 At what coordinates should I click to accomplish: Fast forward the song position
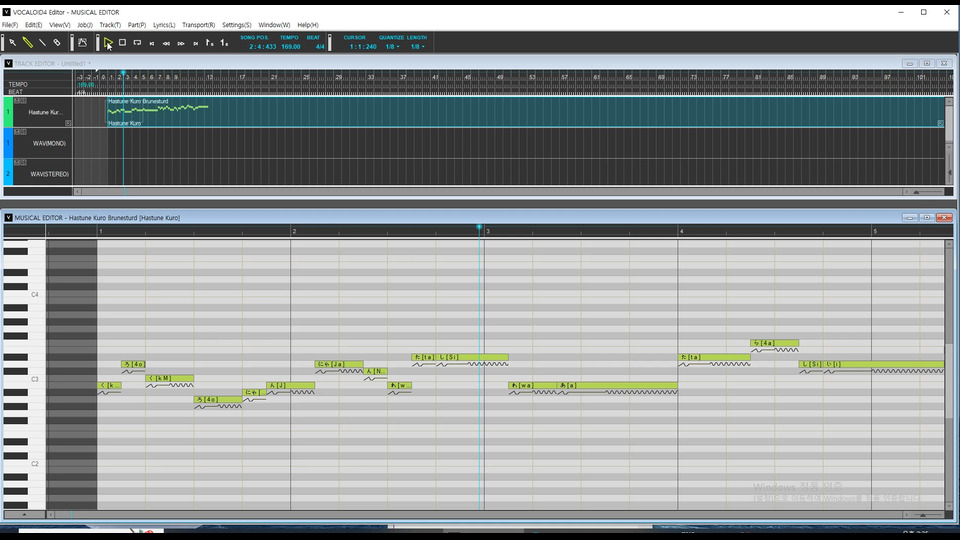pyautogui.click(x=181, y=43)
